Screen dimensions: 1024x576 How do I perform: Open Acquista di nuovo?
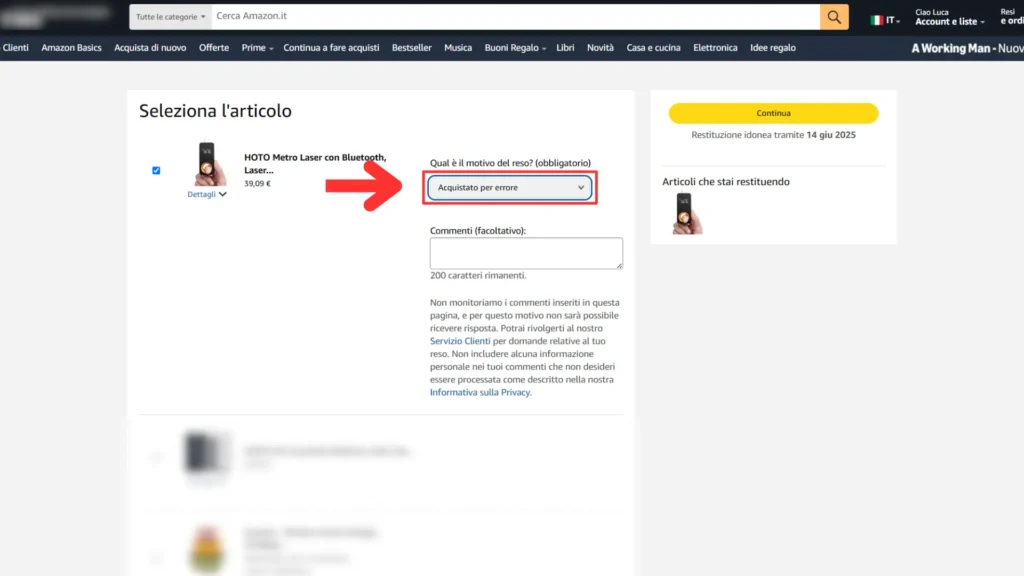[x=150, y=48]
